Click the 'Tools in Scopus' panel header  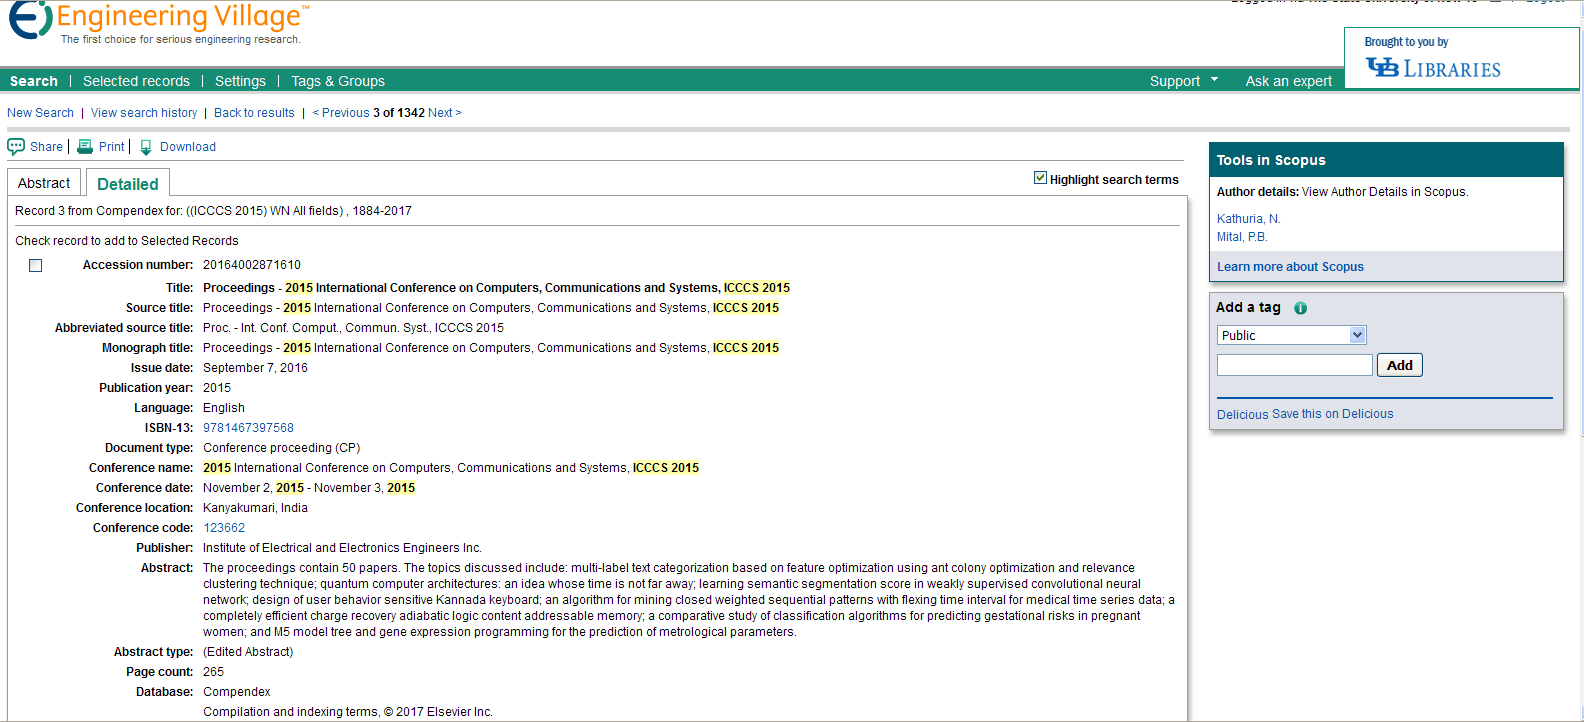[x=1386, y=160]
